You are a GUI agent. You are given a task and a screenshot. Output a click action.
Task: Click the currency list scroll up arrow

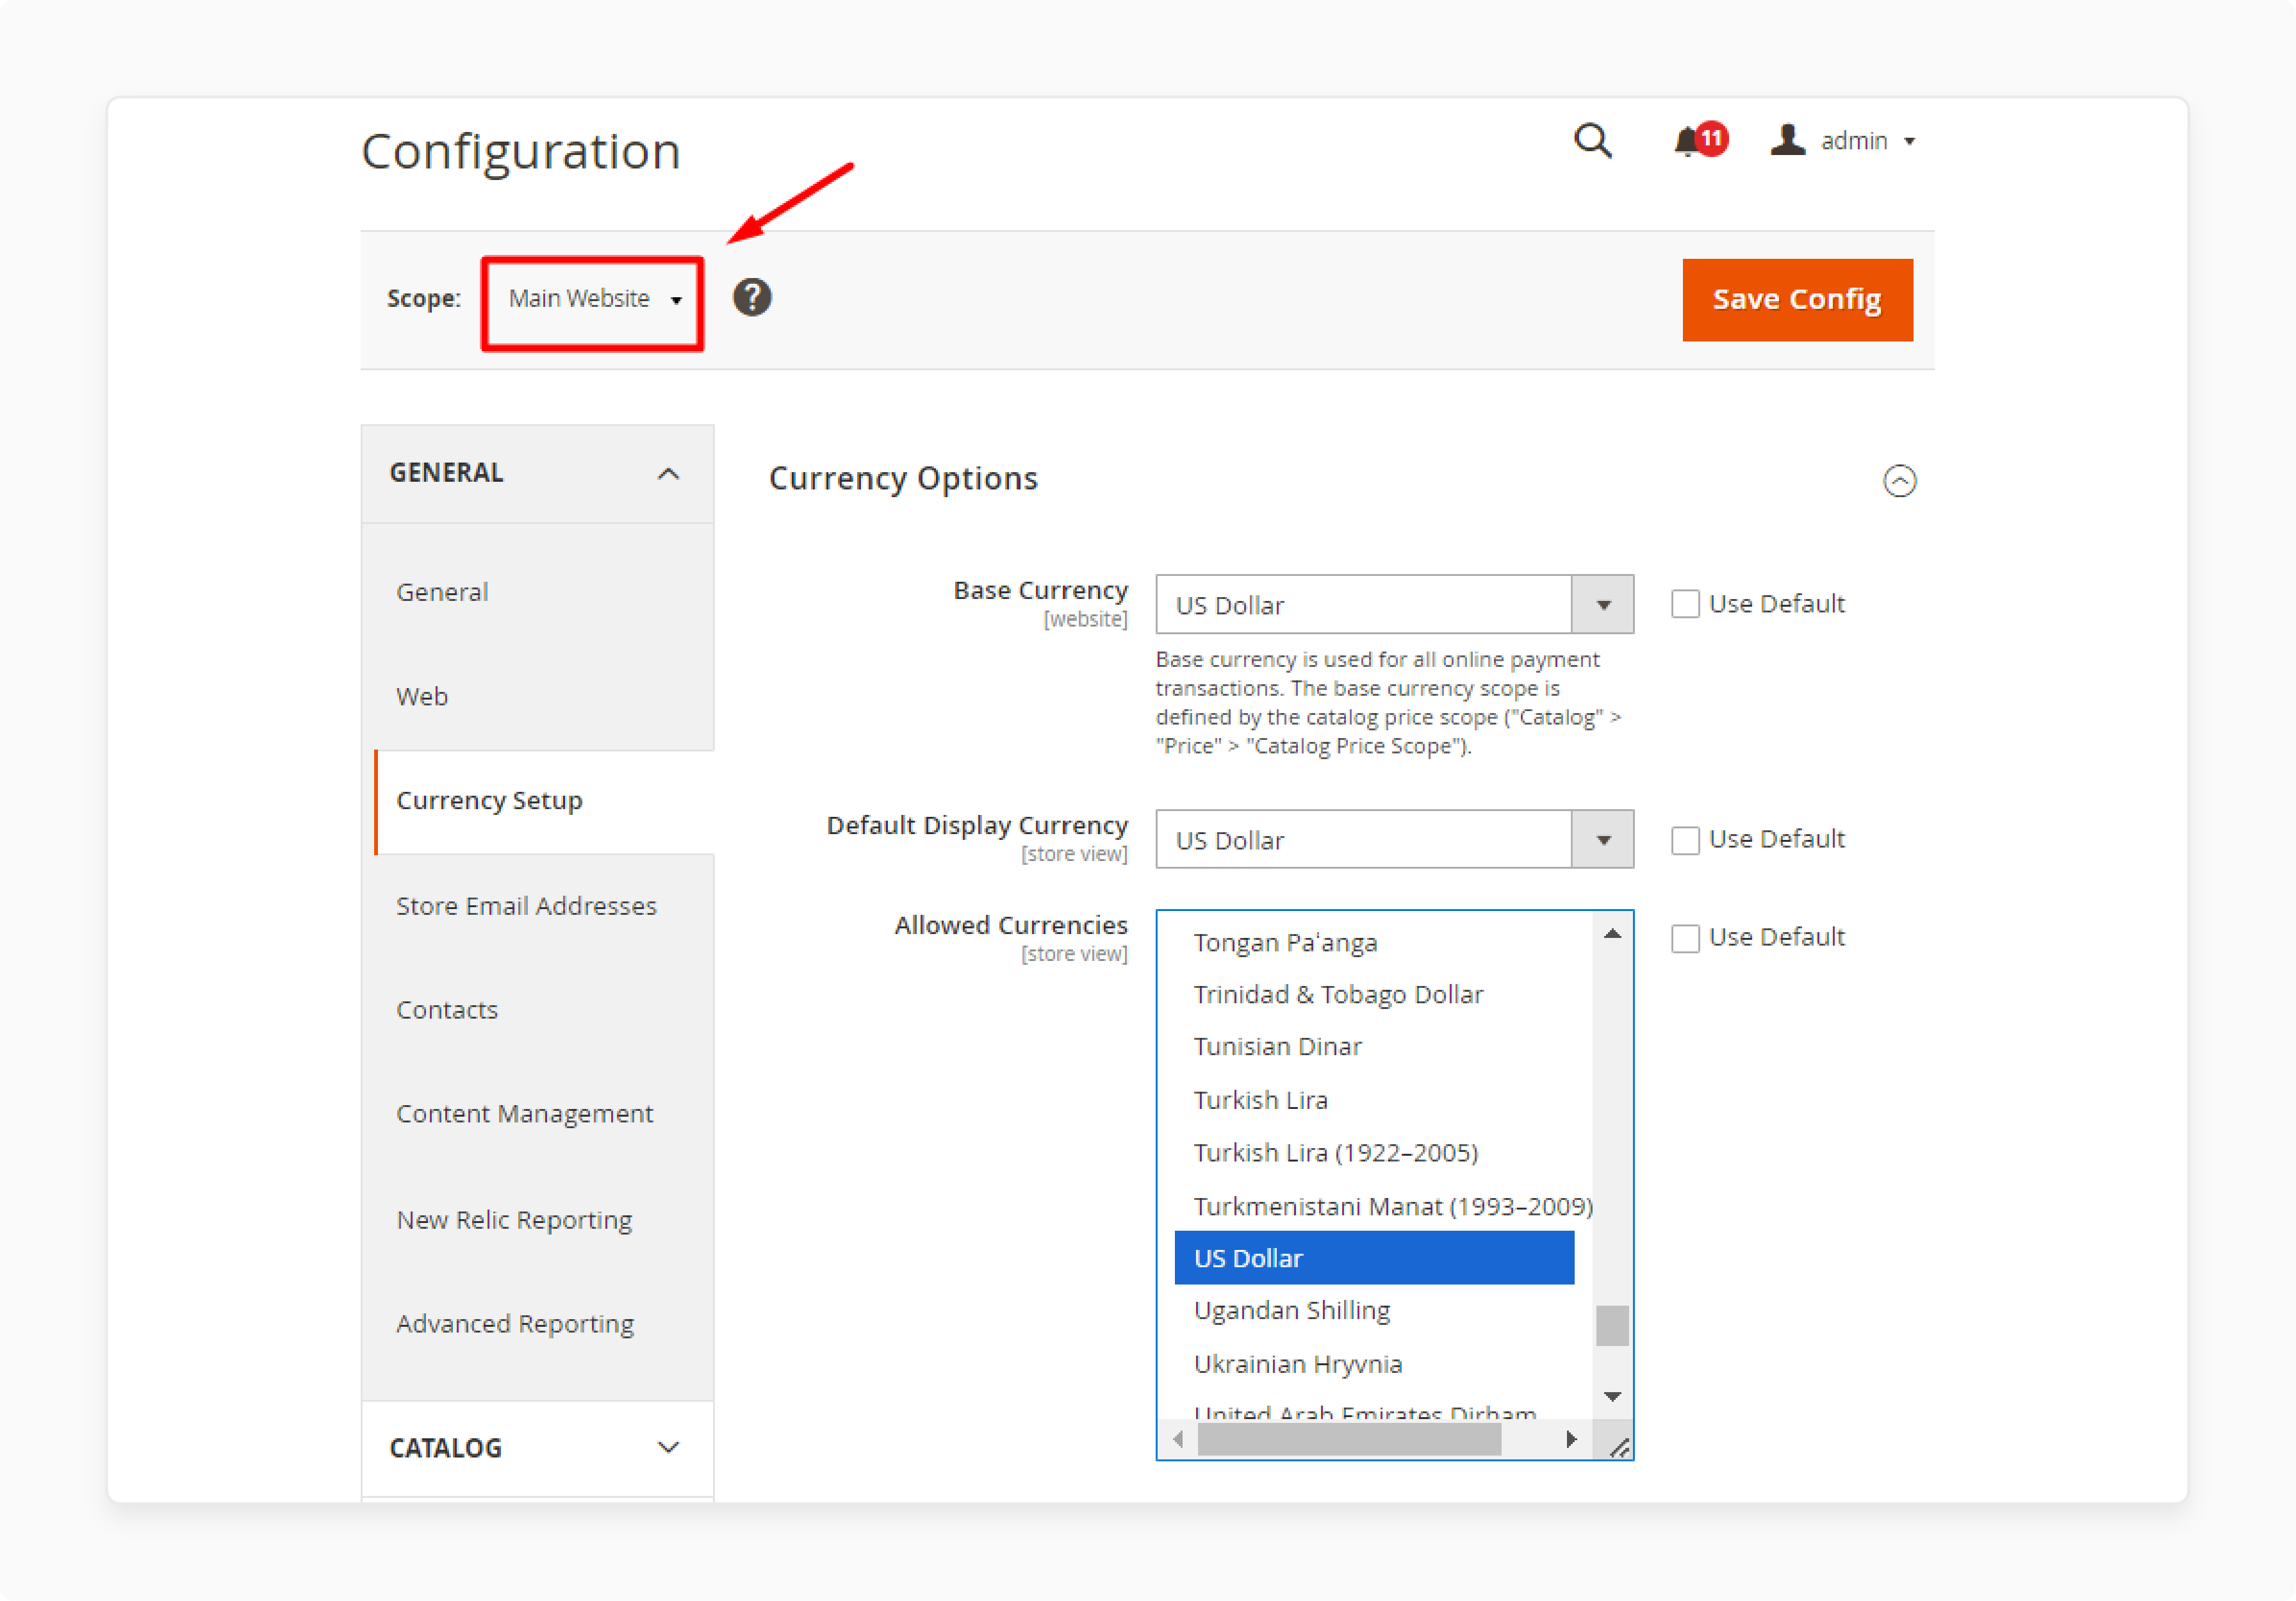(x=1612, y=933)
